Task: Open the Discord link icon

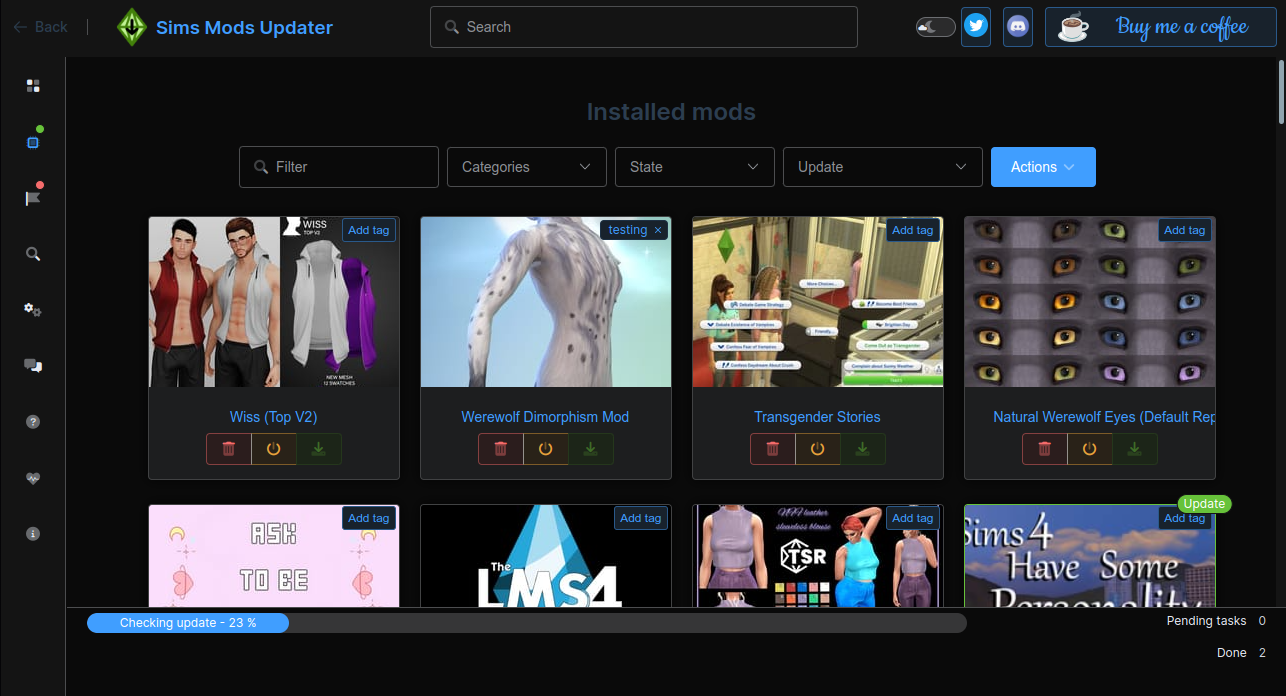Action: 1018,27
